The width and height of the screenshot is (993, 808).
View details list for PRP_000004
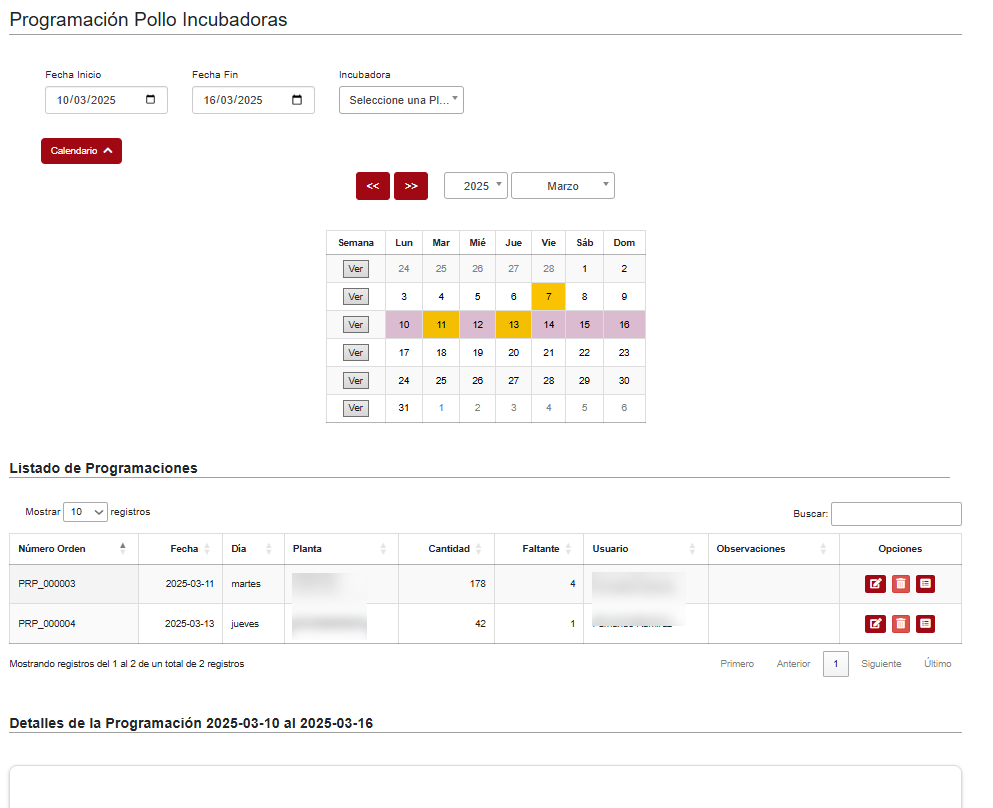[x=925, y=624]
